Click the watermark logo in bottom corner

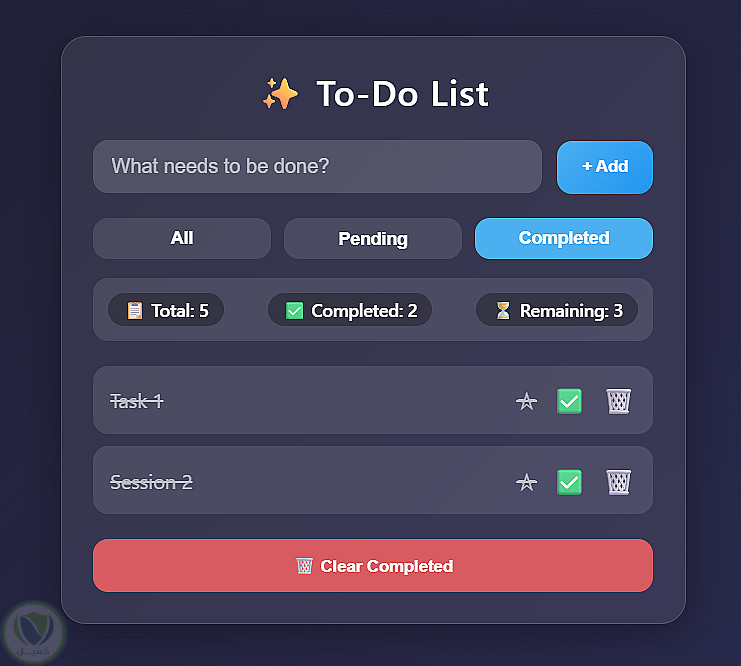[x=34, y=631]
